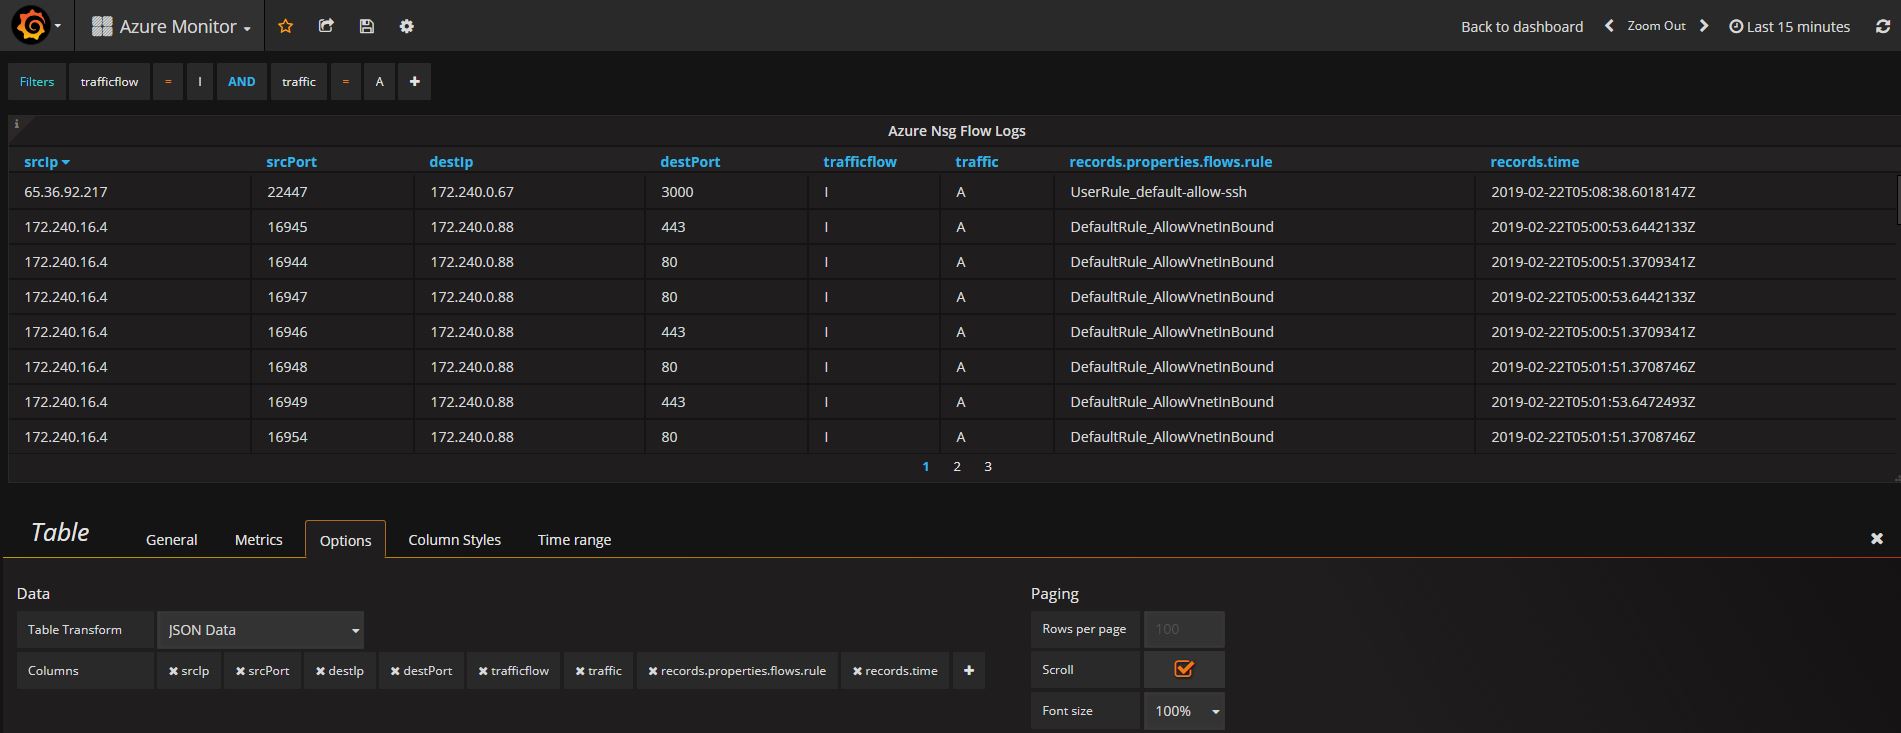1901x733 pixels.
Task: Change the traffic filter key
Action: point(298,82)
